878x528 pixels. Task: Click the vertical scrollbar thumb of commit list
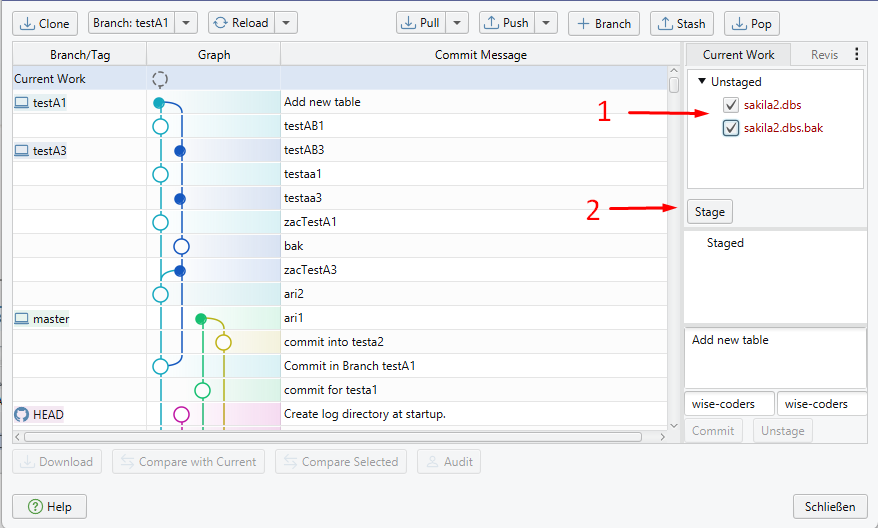pos(674,85)
